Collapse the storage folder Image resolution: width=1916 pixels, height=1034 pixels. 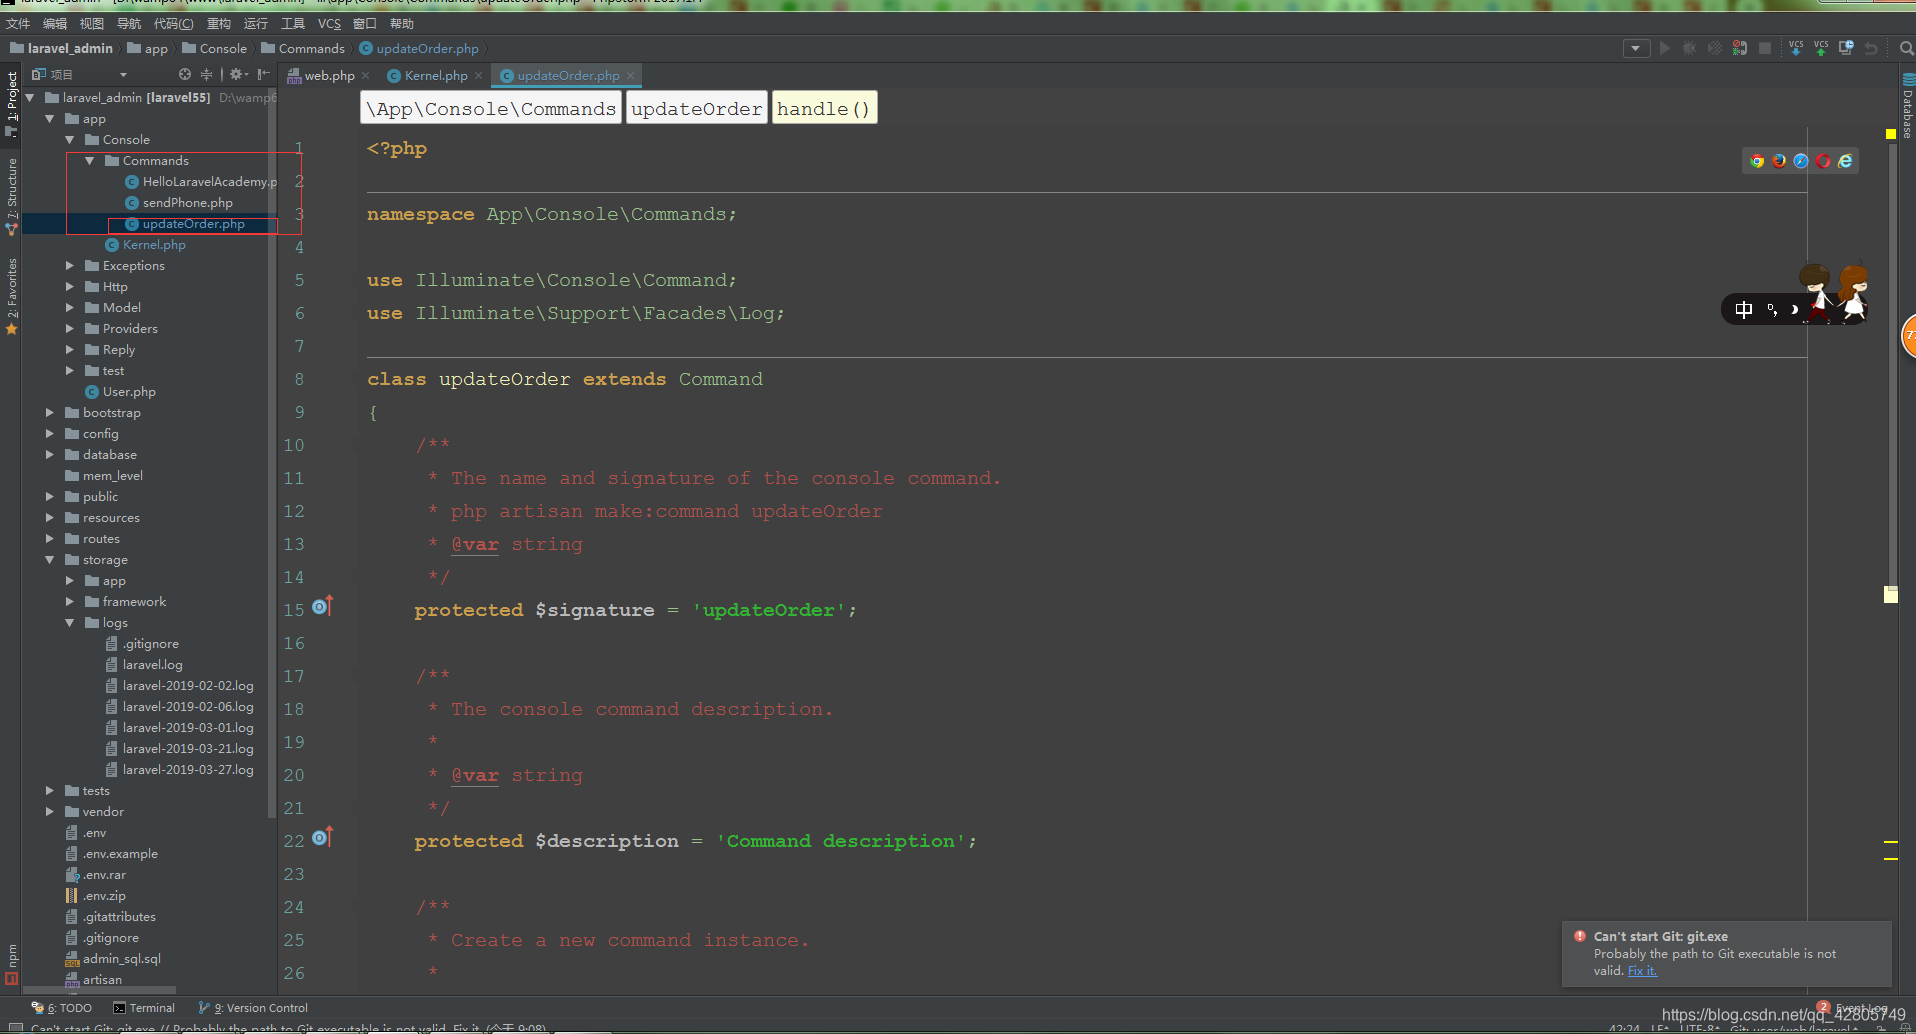50,559
